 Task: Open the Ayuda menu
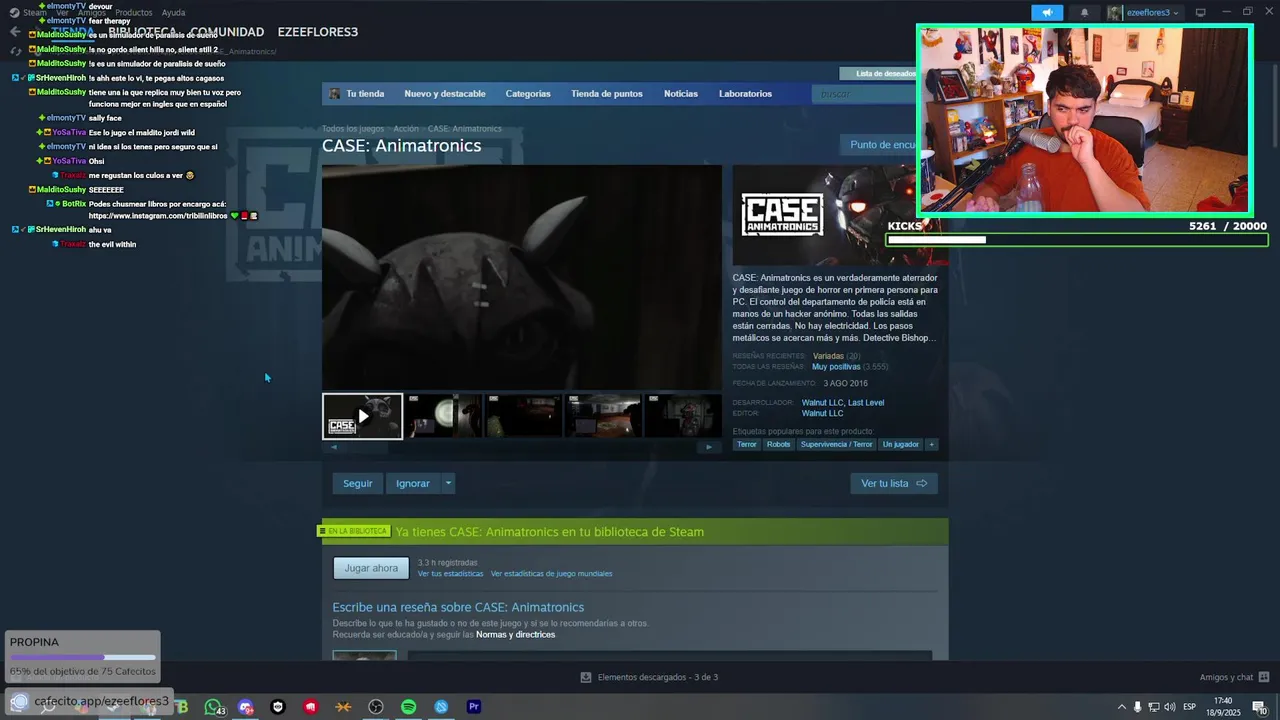pos(173,13)
